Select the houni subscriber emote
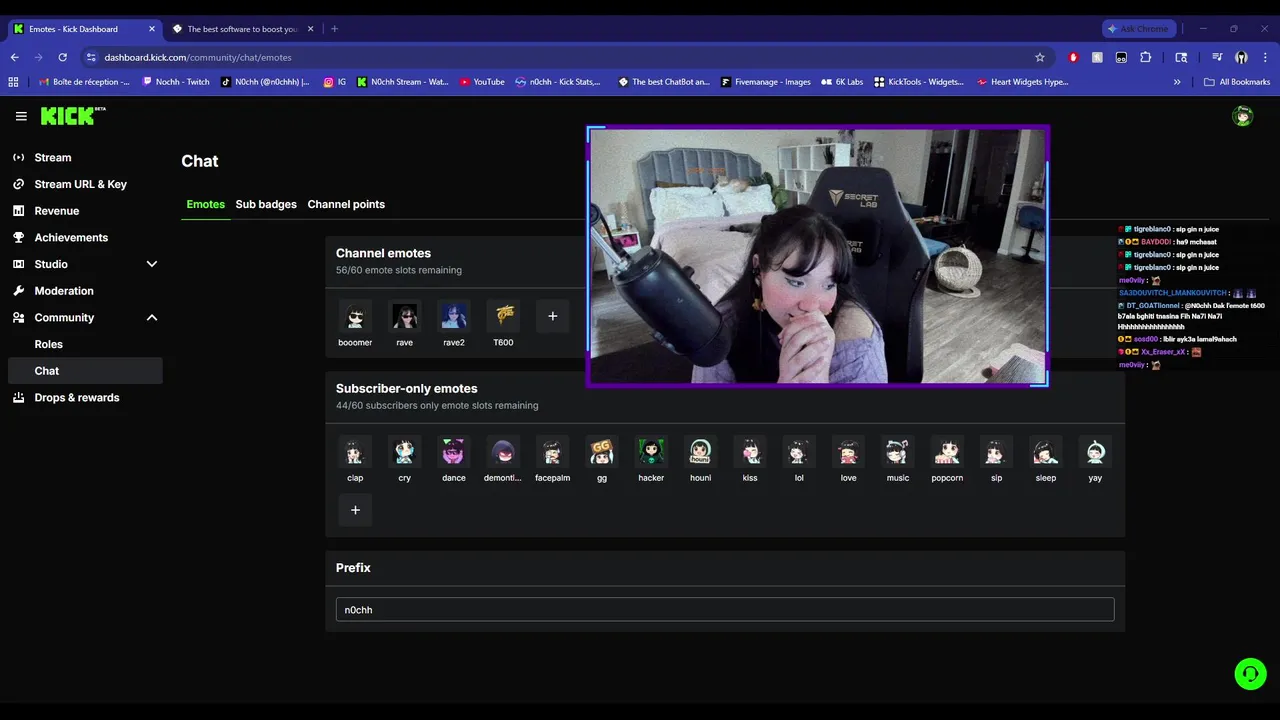This screenshot has height=720, width=1280. tap(700, 452)
